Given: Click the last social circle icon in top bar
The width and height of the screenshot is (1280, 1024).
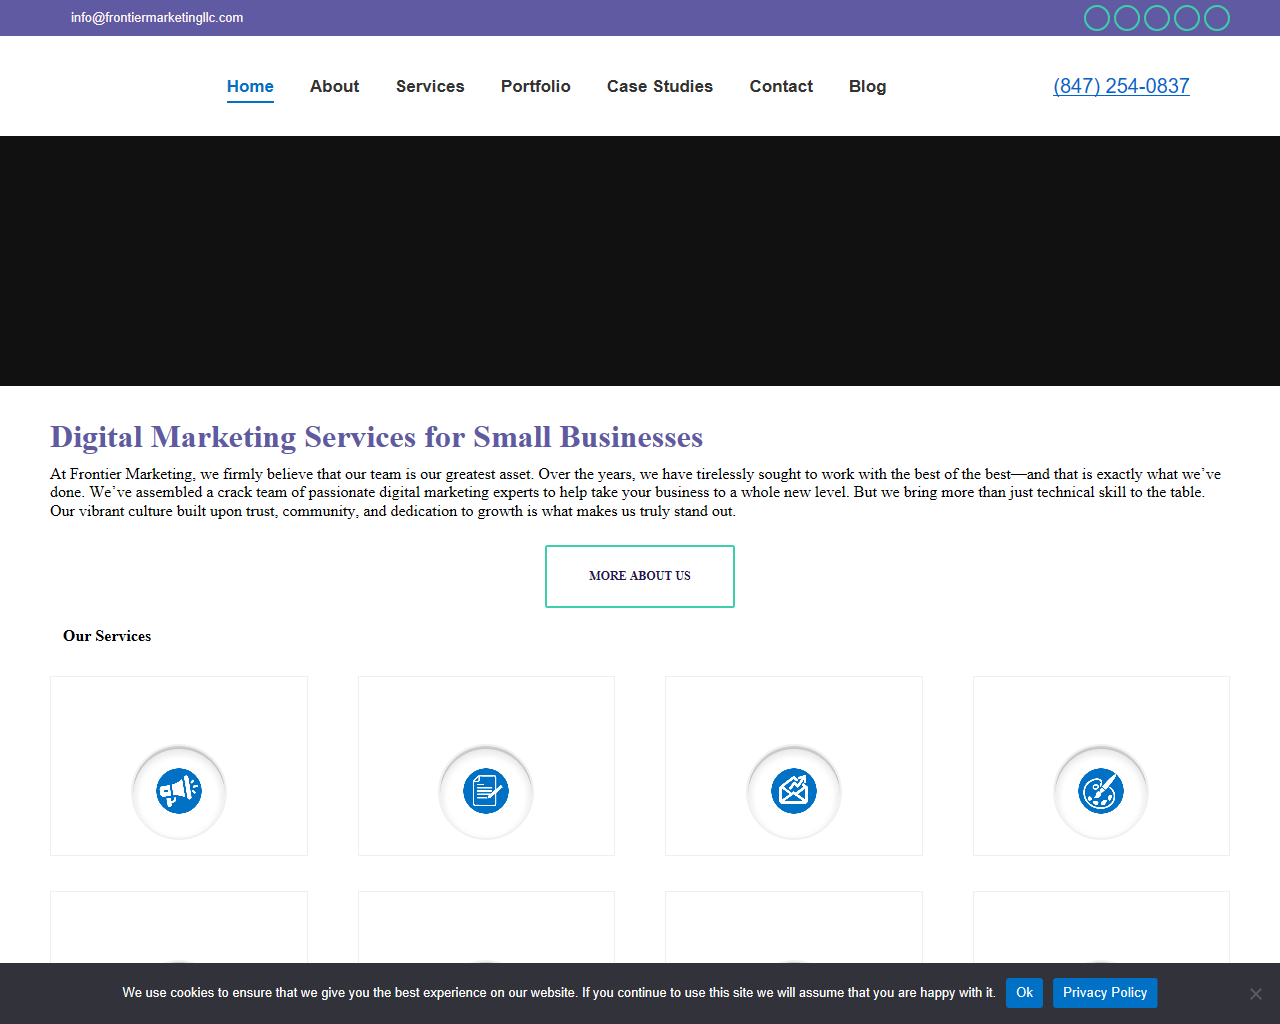Looking at the screenshot, I should (1217, 18).
